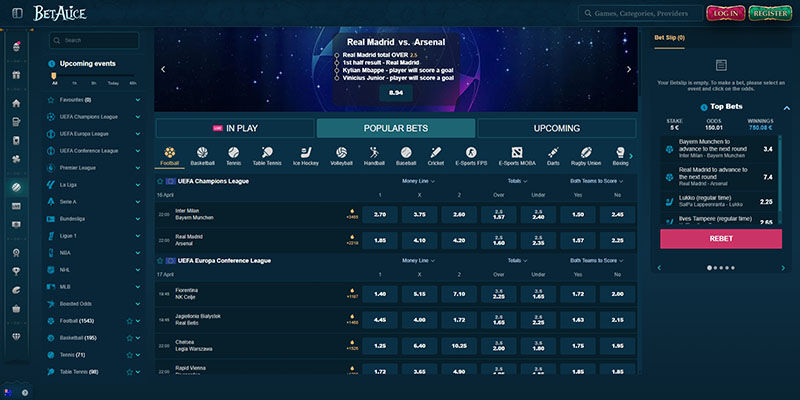
Task: Open Conference League Both Teams to Score dropdown
Action: click(x=596, y=261)
